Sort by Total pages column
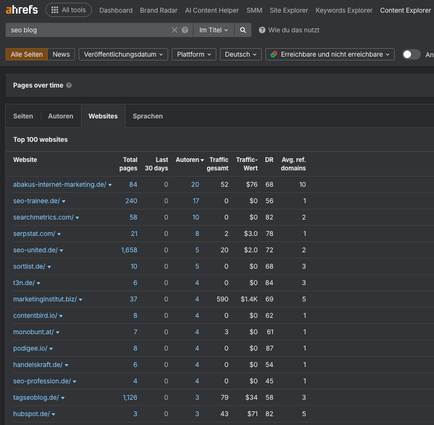The height and width of the screenshot is (425, 434). (x=128, y=164)
